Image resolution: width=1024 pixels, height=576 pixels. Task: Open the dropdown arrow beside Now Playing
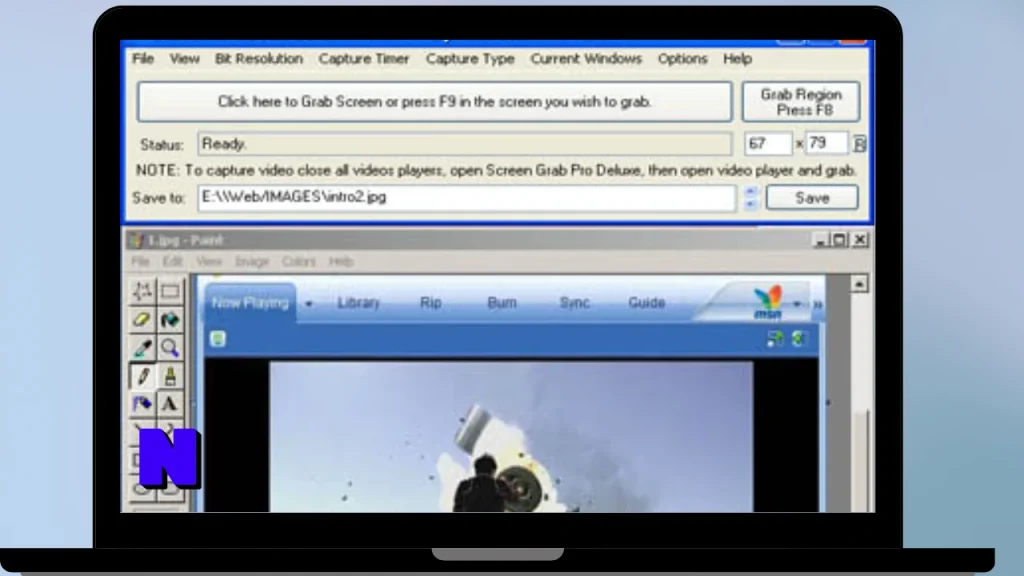tap(309, 304)
